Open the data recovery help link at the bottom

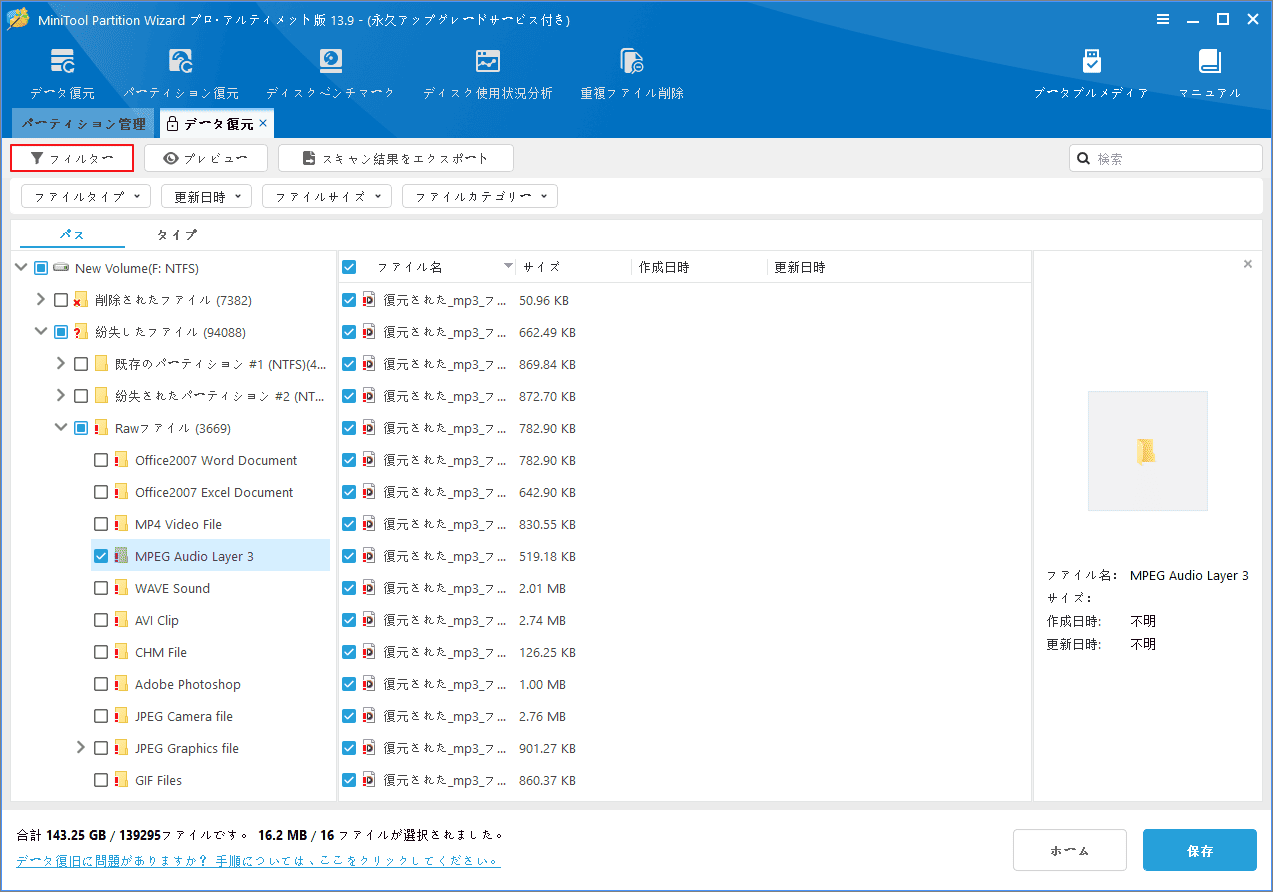(258, 860)
